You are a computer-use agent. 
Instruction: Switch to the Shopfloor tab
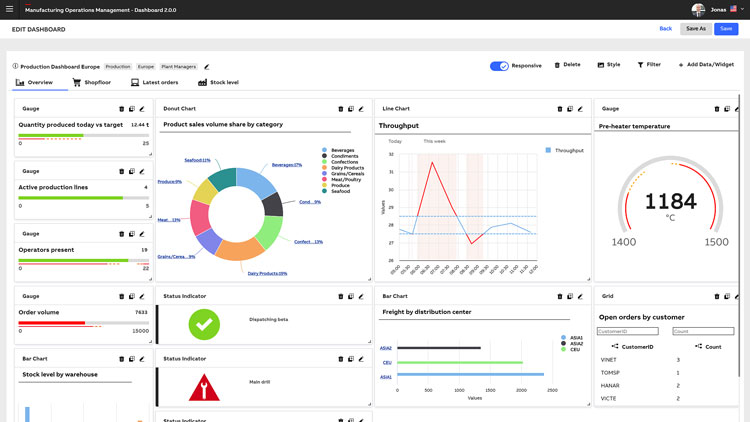point(91,82)
